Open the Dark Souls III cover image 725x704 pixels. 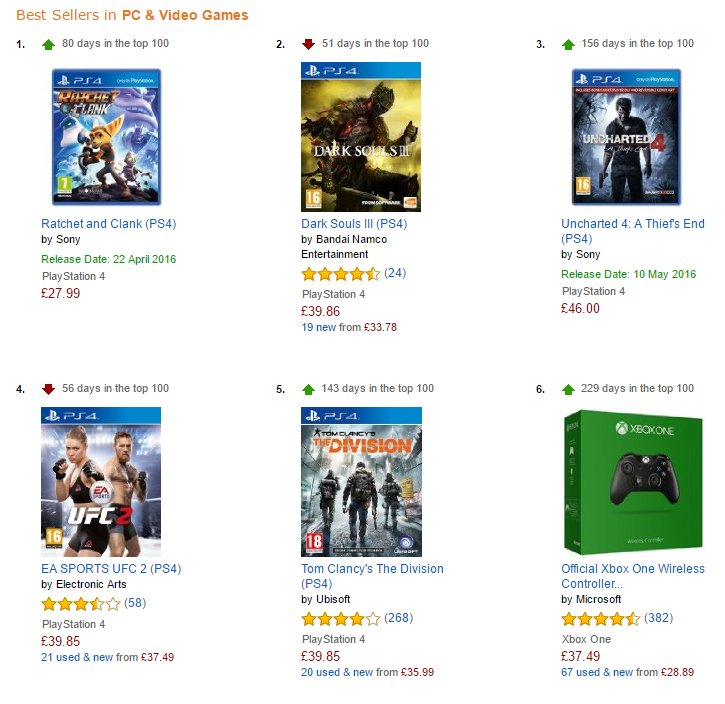coord(361,137)
